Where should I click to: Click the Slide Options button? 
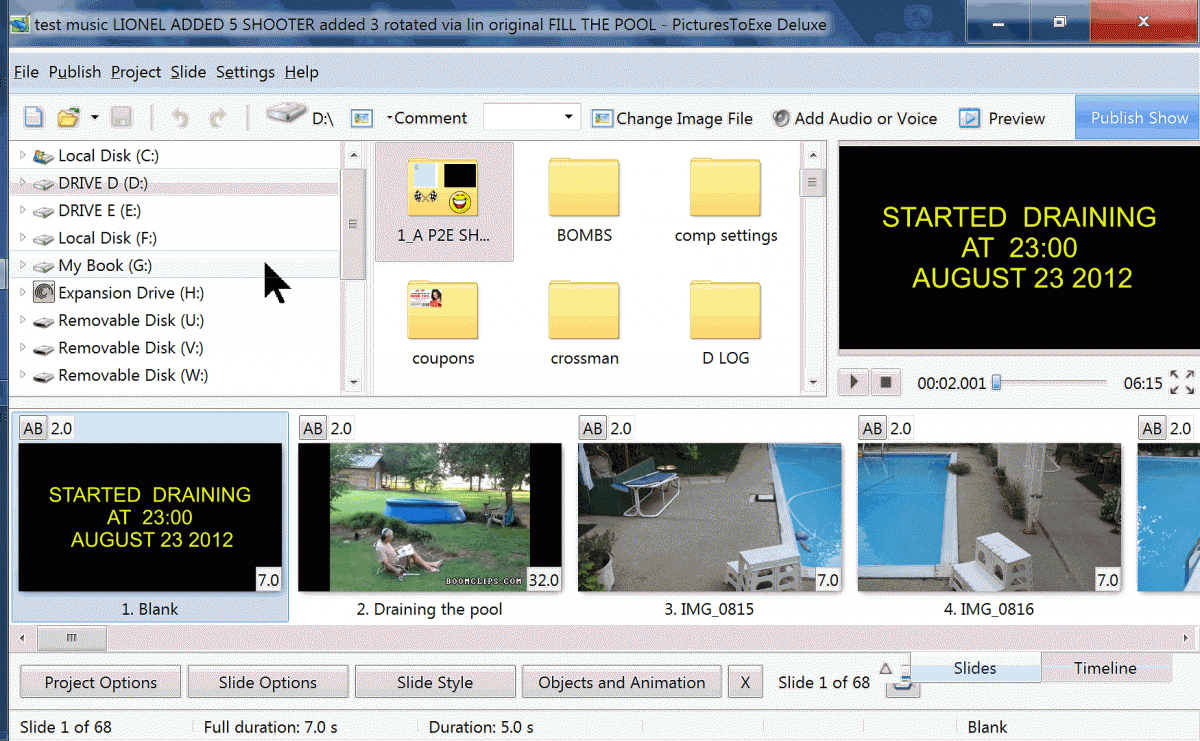point(268,682)
